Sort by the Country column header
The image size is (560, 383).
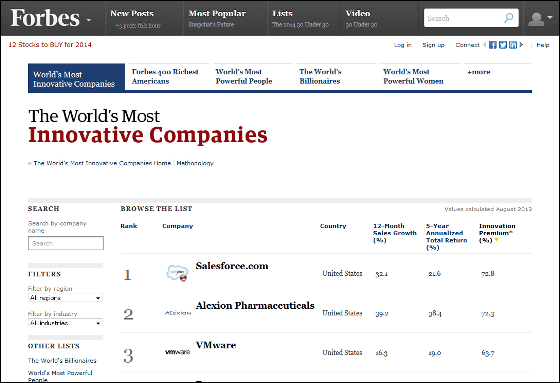coord(333,226)
